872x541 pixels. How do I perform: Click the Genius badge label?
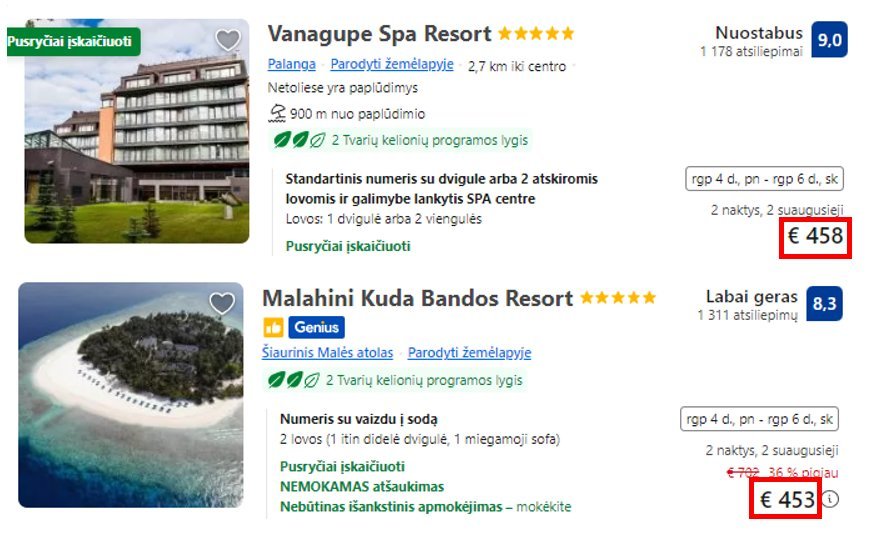point(316,327)
